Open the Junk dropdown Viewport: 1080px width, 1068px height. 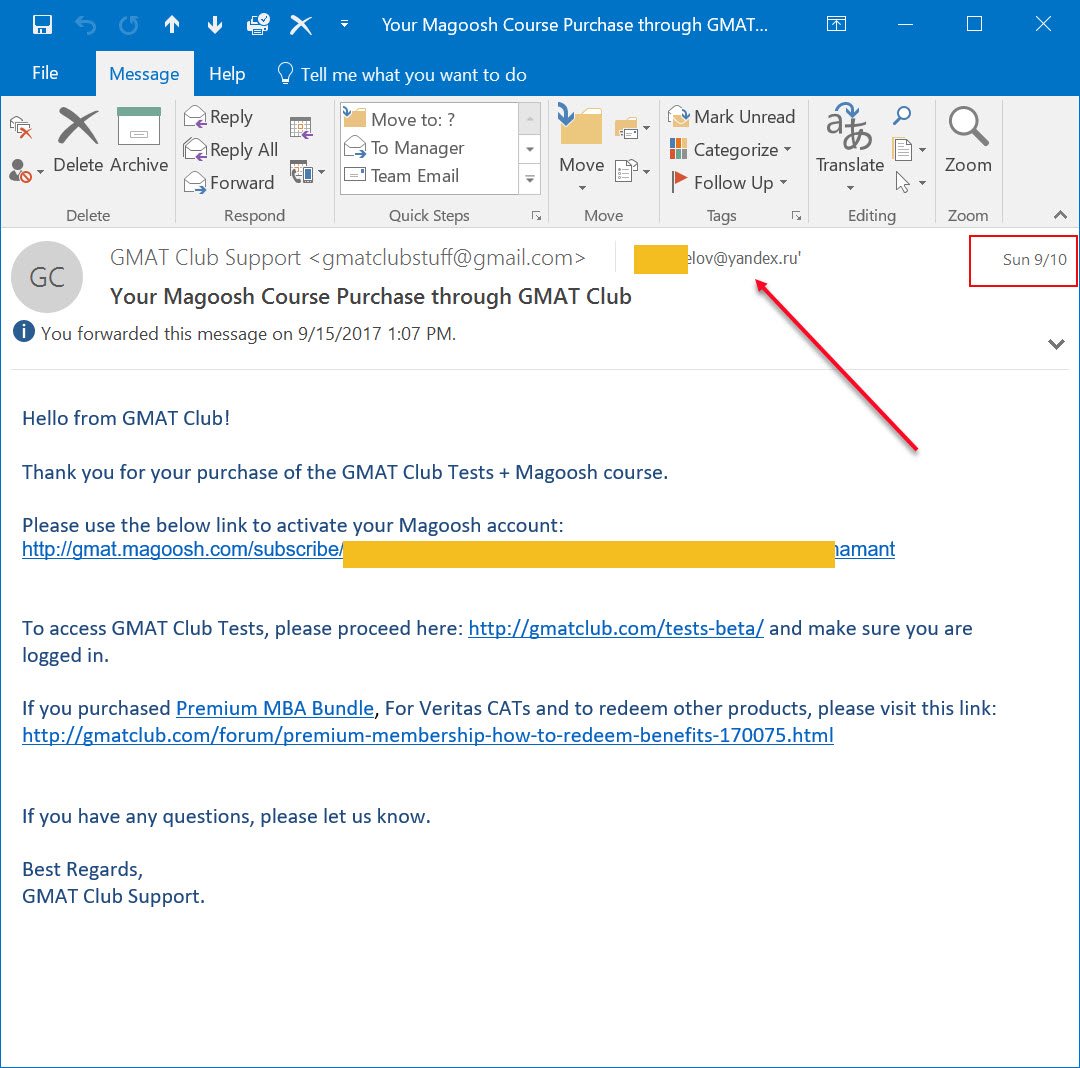25,171
